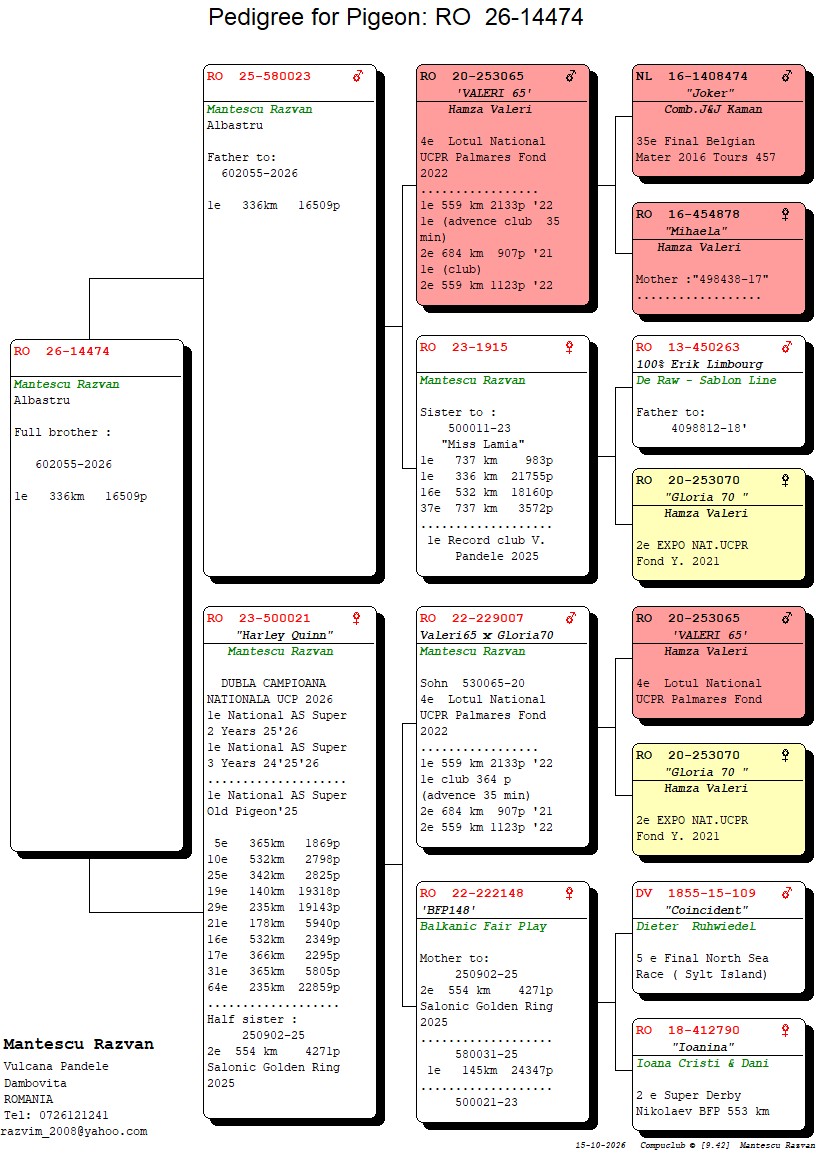Click the male symbol on Coincident card
Image resolution: width=816 pixels, height=1172 pixels.
[787, 893]
